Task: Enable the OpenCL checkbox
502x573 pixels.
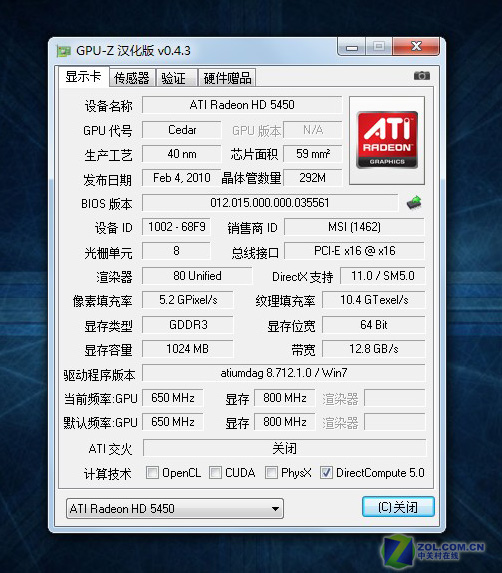Action: tap(152, 472)
